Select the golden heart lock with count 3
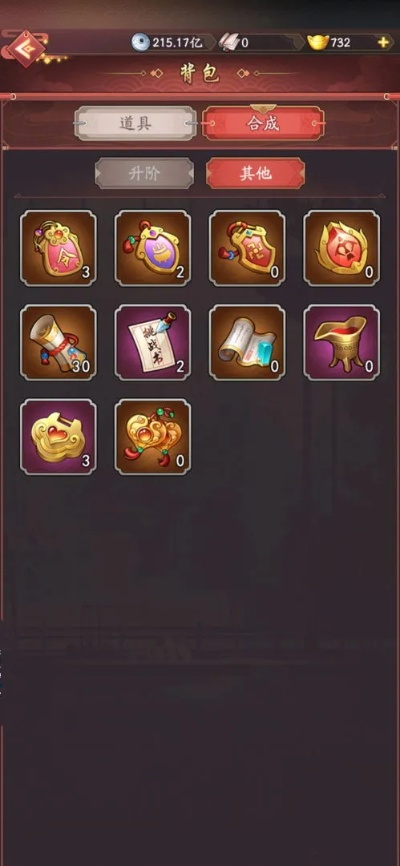The width and height of the screenshot is (400, 866). click(x=58, y=437)
